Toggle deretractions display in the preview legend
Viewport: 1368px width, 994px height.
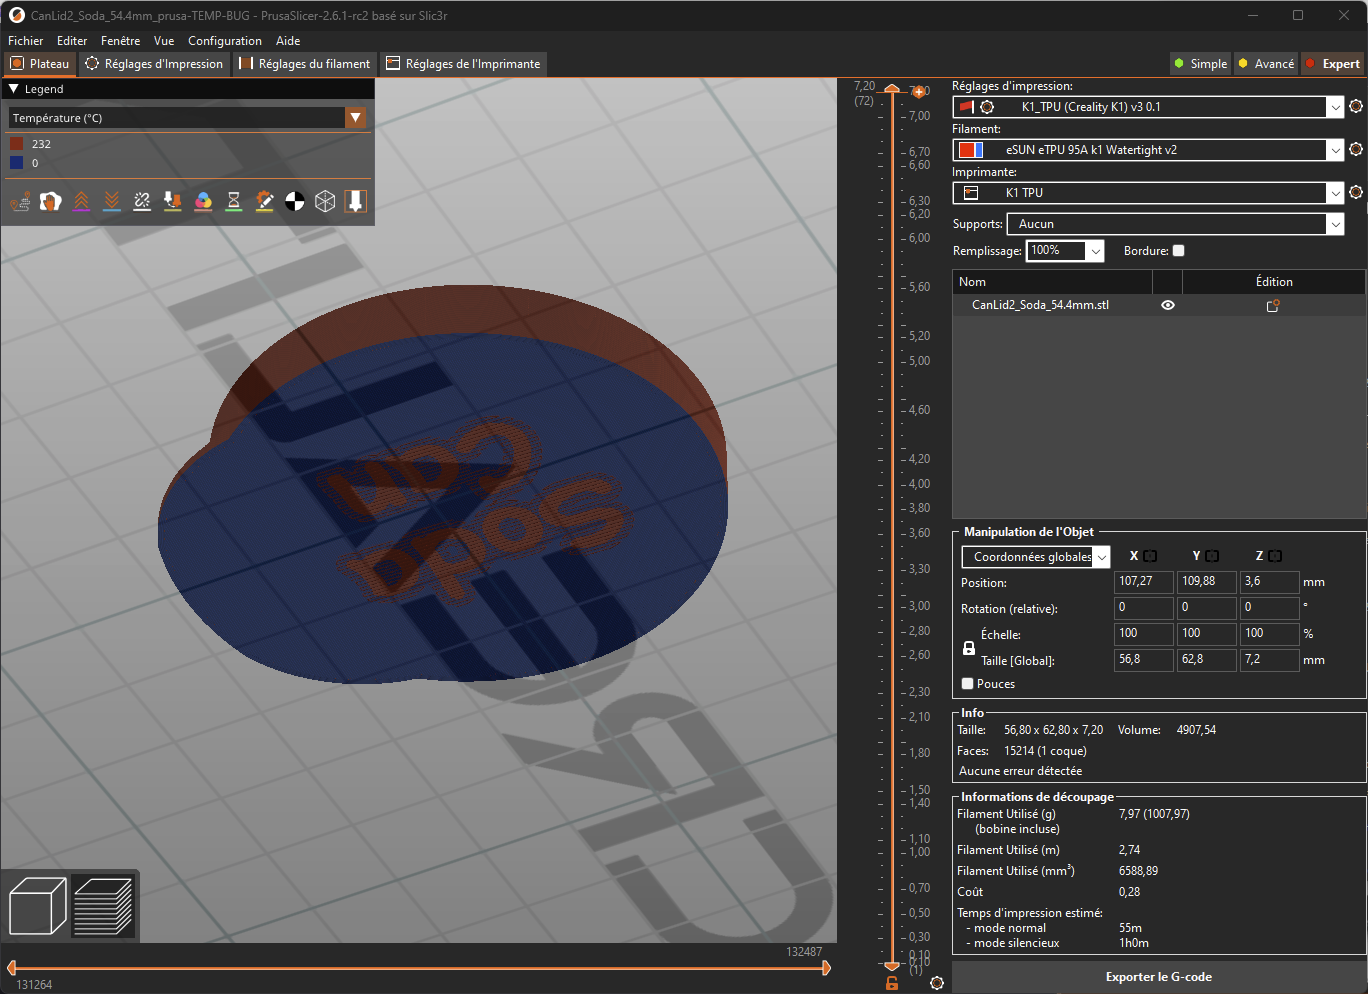tap(111, 201)
